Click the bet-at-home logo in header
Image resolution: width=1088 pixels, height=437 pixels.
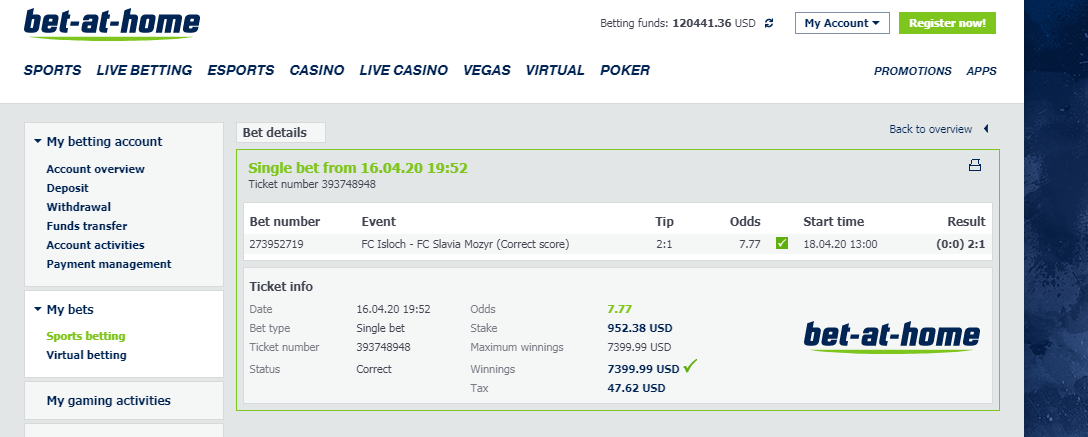[112, 24]
